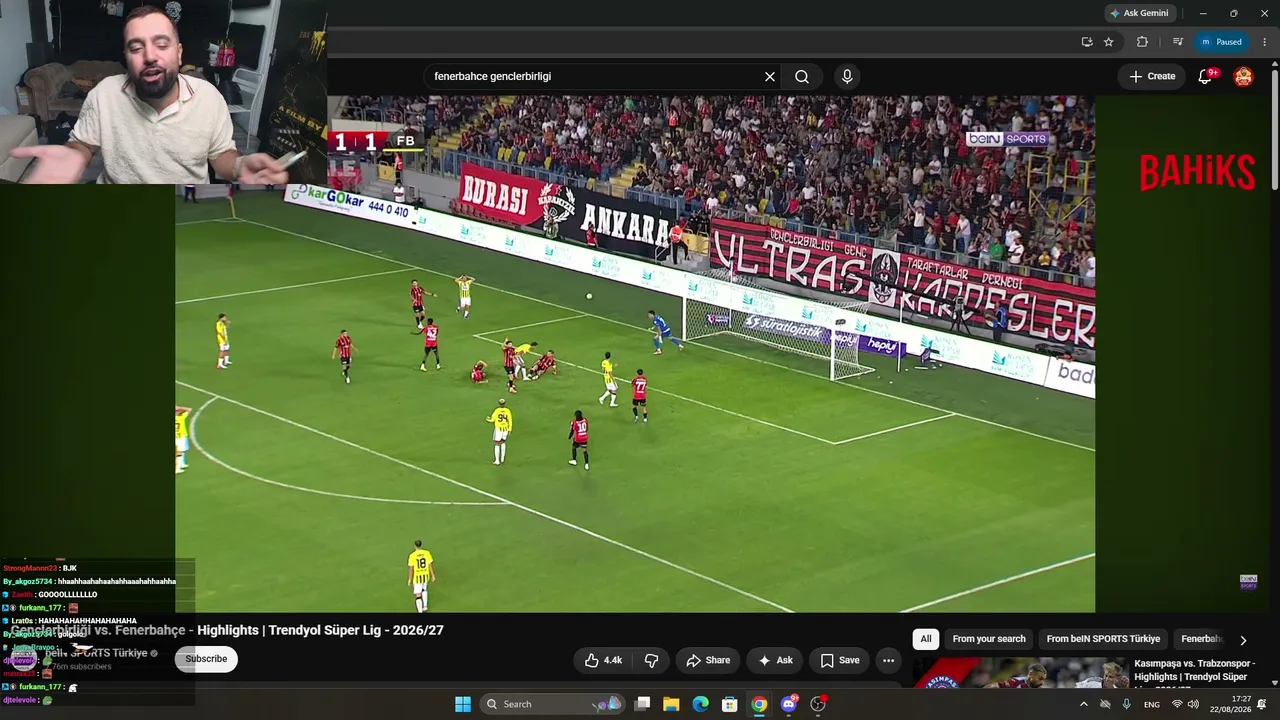Install this page as an app icon
Screen dimensions: 1280x720
pyautogui.click(x=1087, y=42)
